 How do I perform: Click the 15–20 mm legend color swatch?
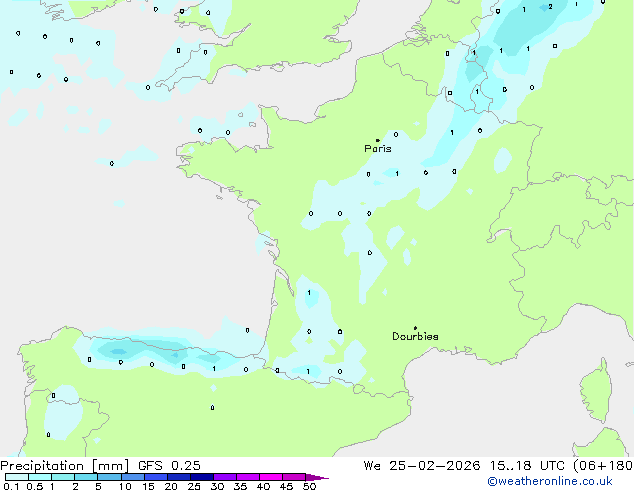(x=156, y=477)
